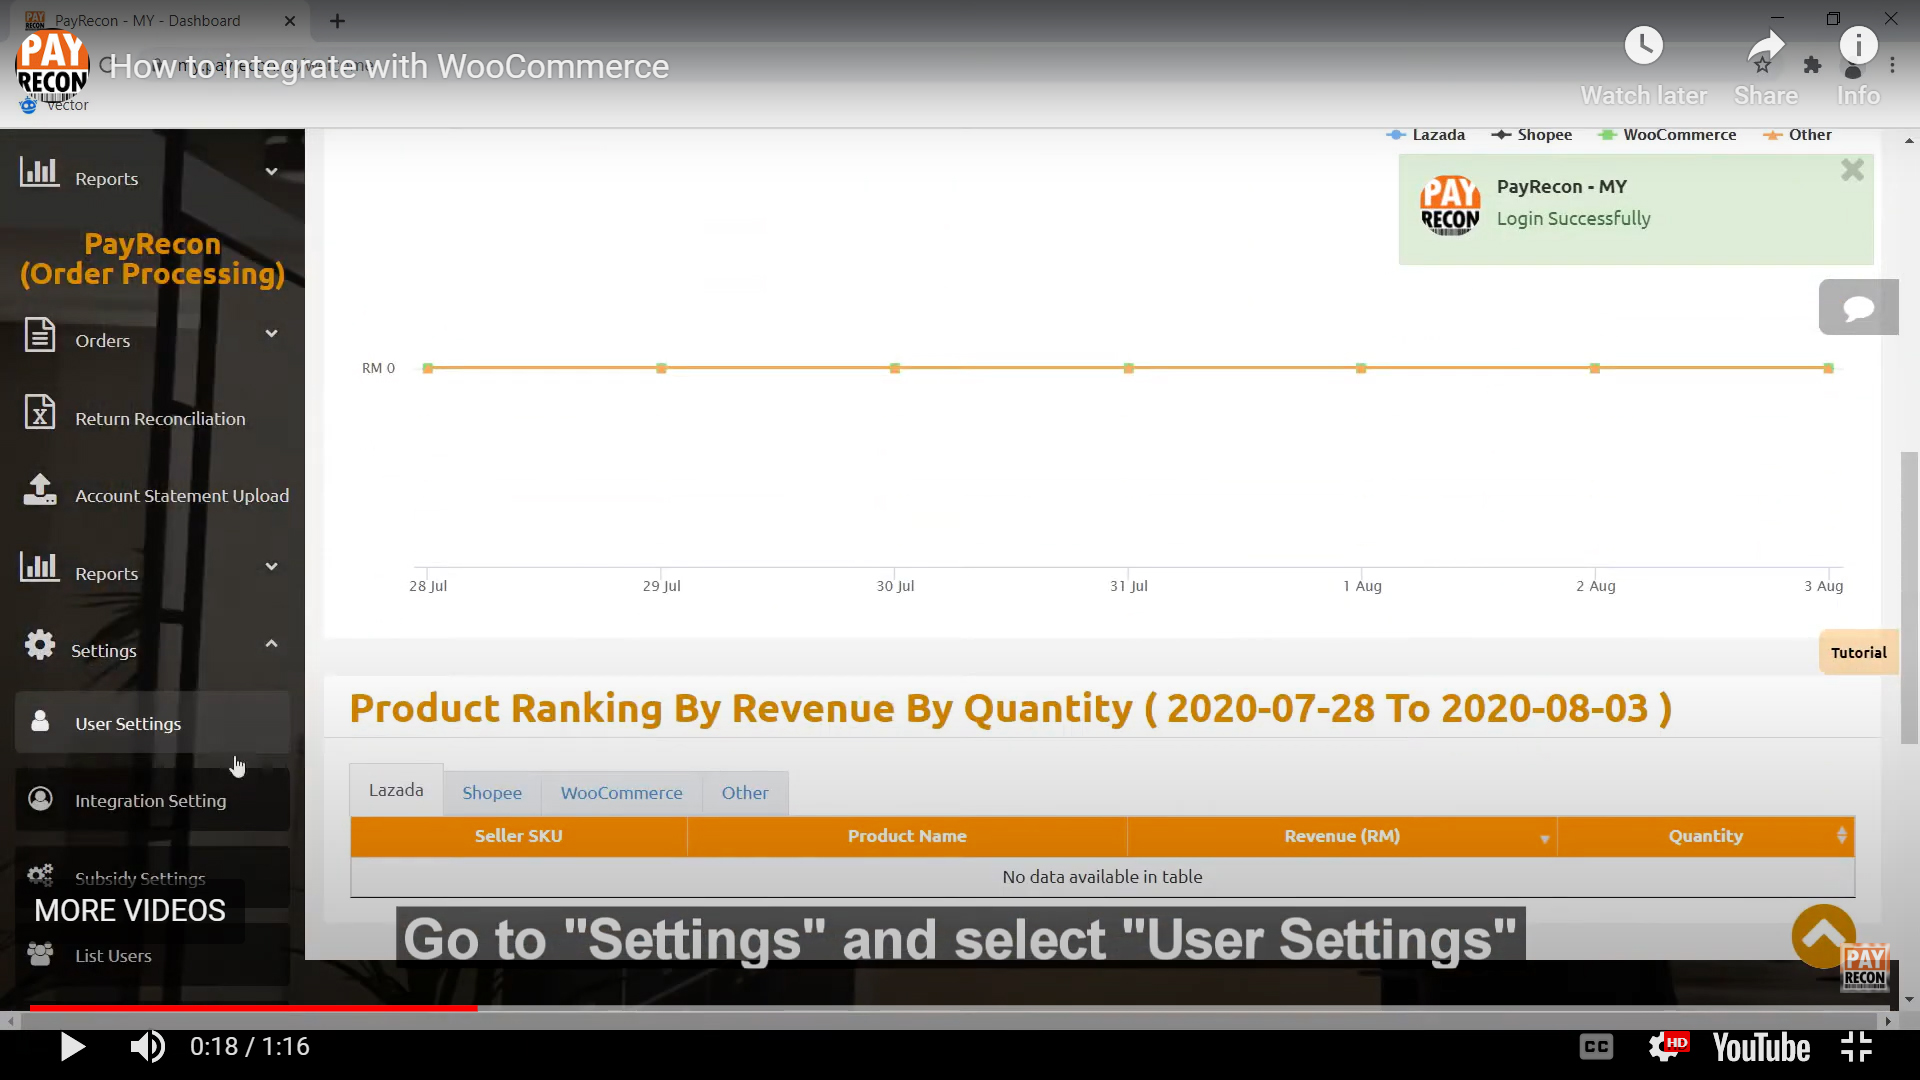Switch to the Shopee tab
This screenshot has width=1920, height=1080.
492,793
